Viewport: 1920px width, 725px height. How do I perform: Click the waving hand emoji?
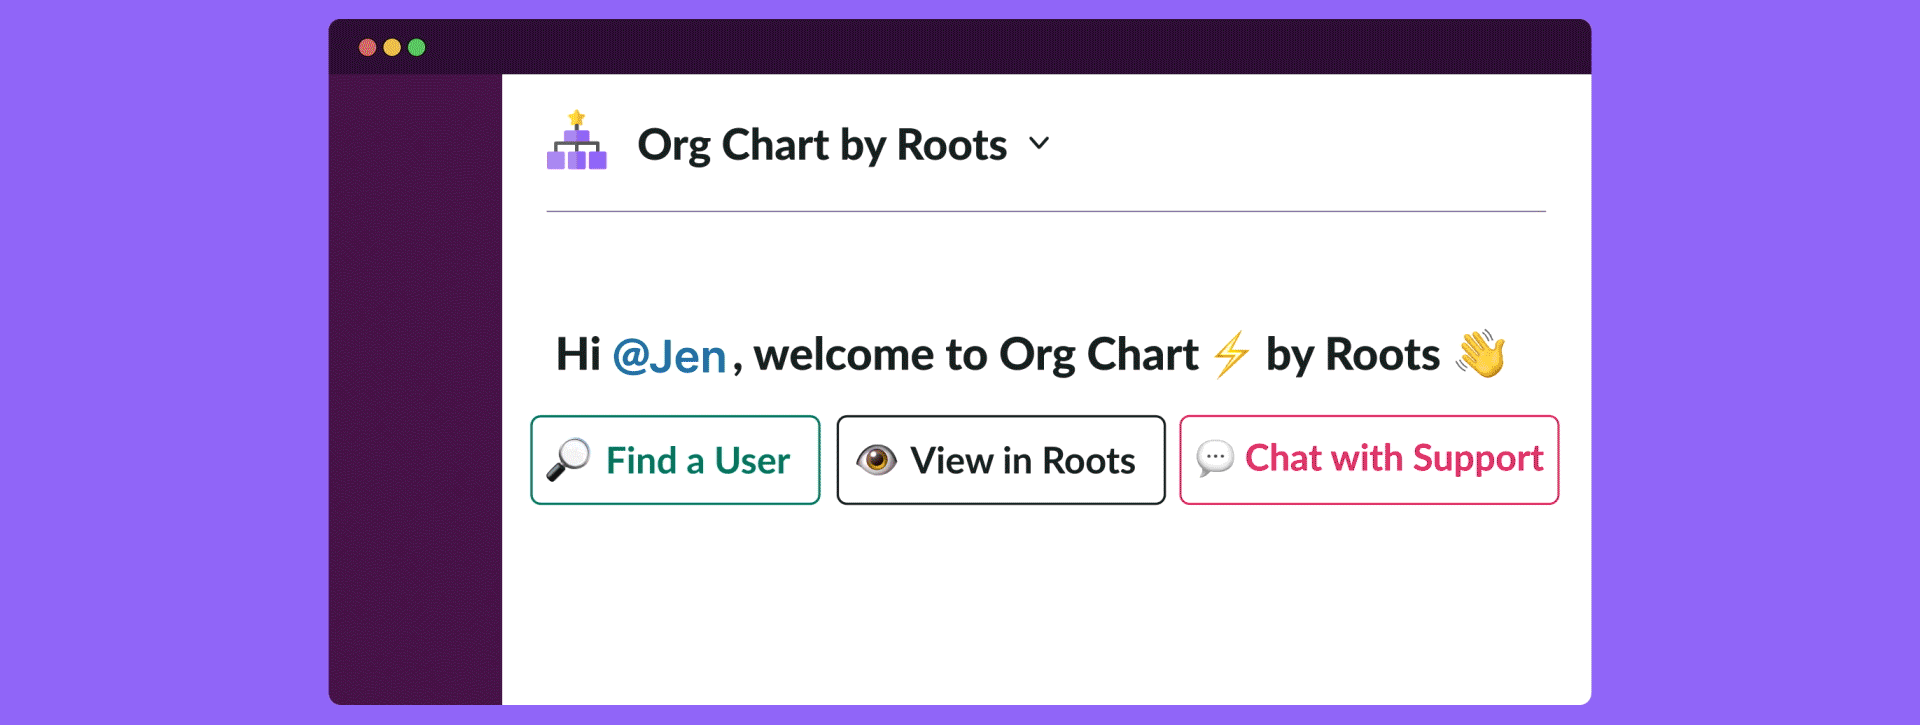1481,354
